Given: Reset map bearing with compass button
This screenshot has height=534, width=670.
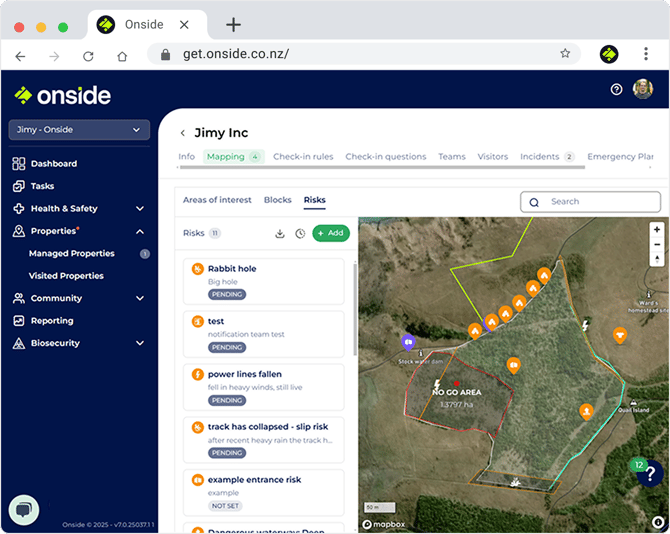Looking at the screenshot, I should tap(657, 259).
